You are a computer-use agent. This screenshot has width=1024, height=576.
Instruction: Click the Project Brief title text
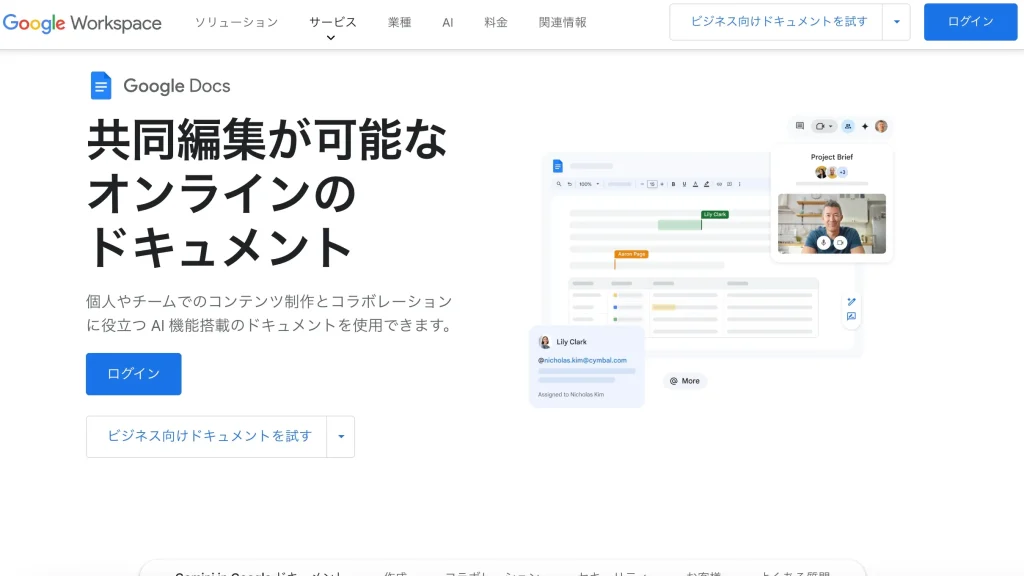(831, 157)
